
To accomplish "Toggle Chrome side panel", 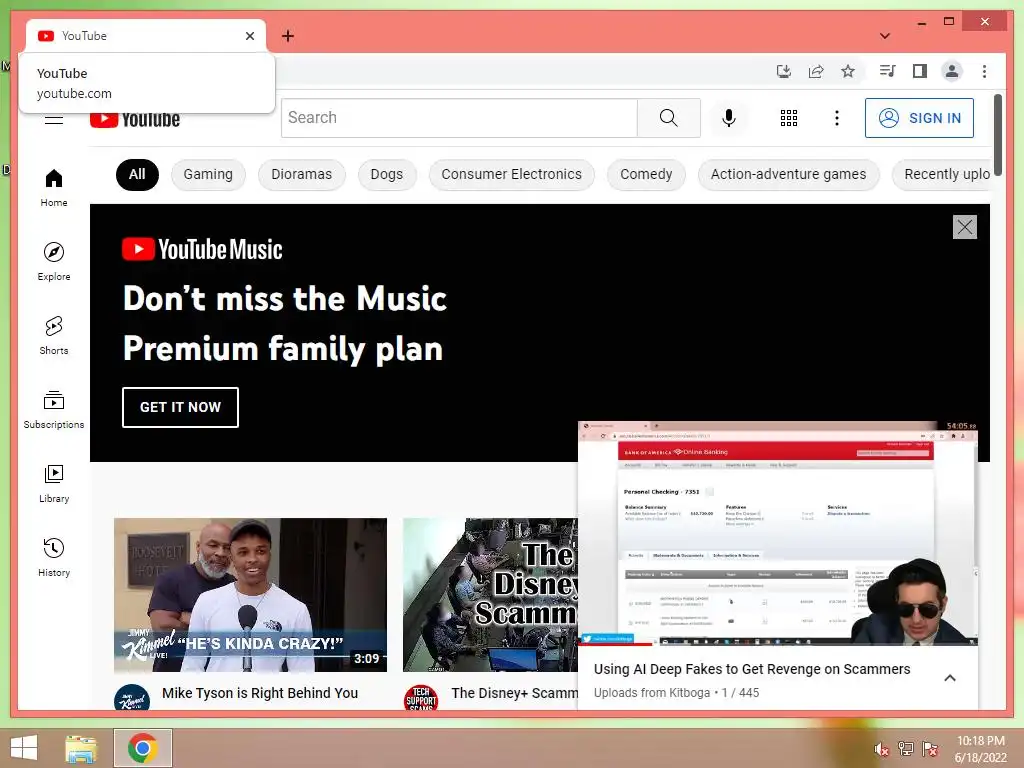I will [x=920, y=71].
